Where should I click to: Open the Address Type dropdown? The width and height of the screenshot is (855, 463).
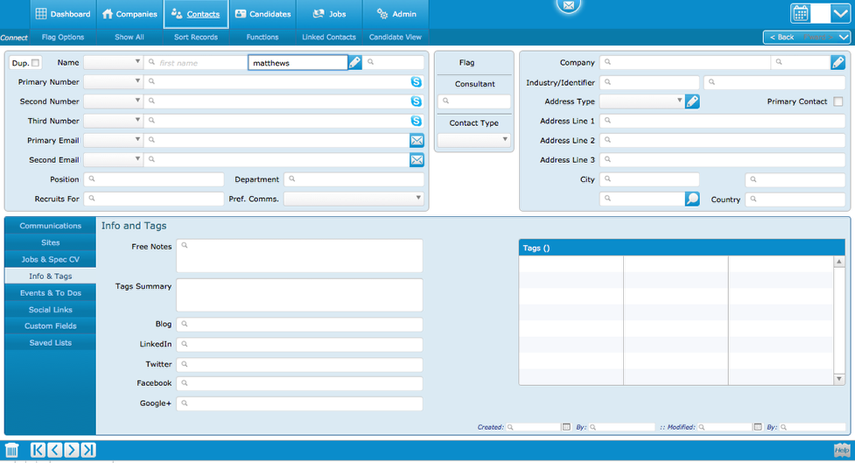(642, 101)
